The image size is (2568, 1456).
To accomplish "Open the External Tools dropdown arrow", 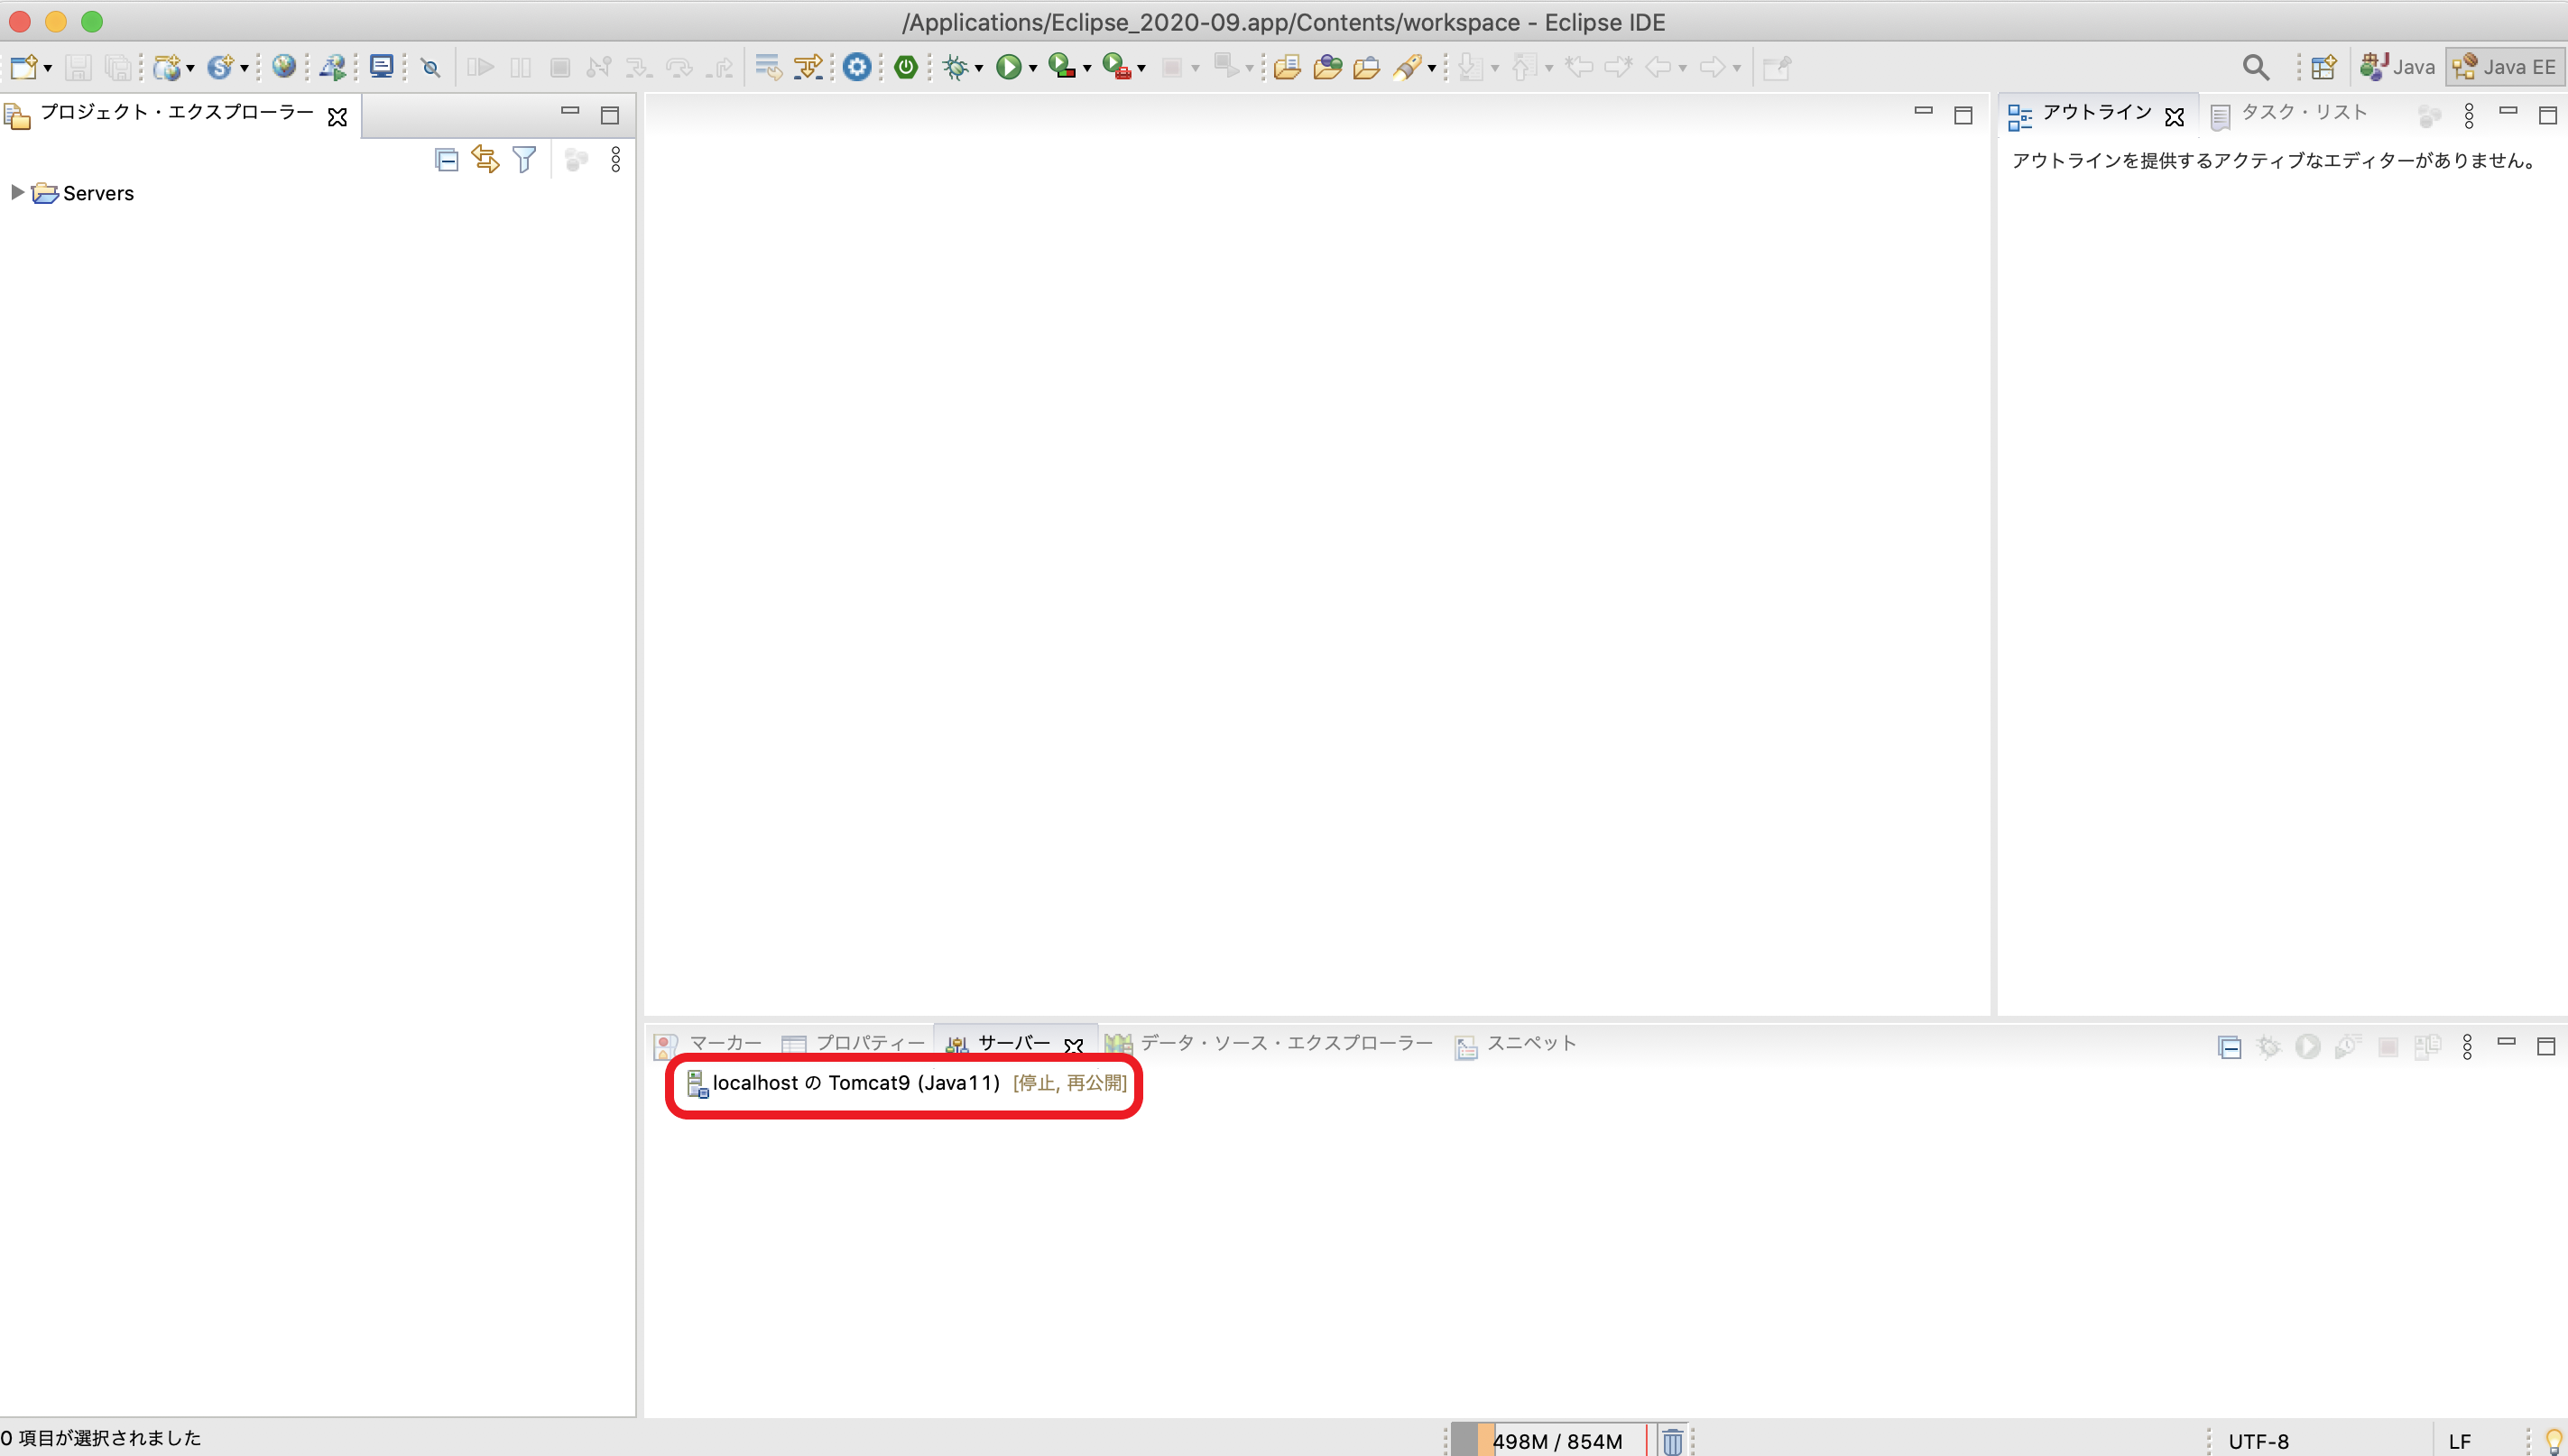I will click(x=1141, y=68).
